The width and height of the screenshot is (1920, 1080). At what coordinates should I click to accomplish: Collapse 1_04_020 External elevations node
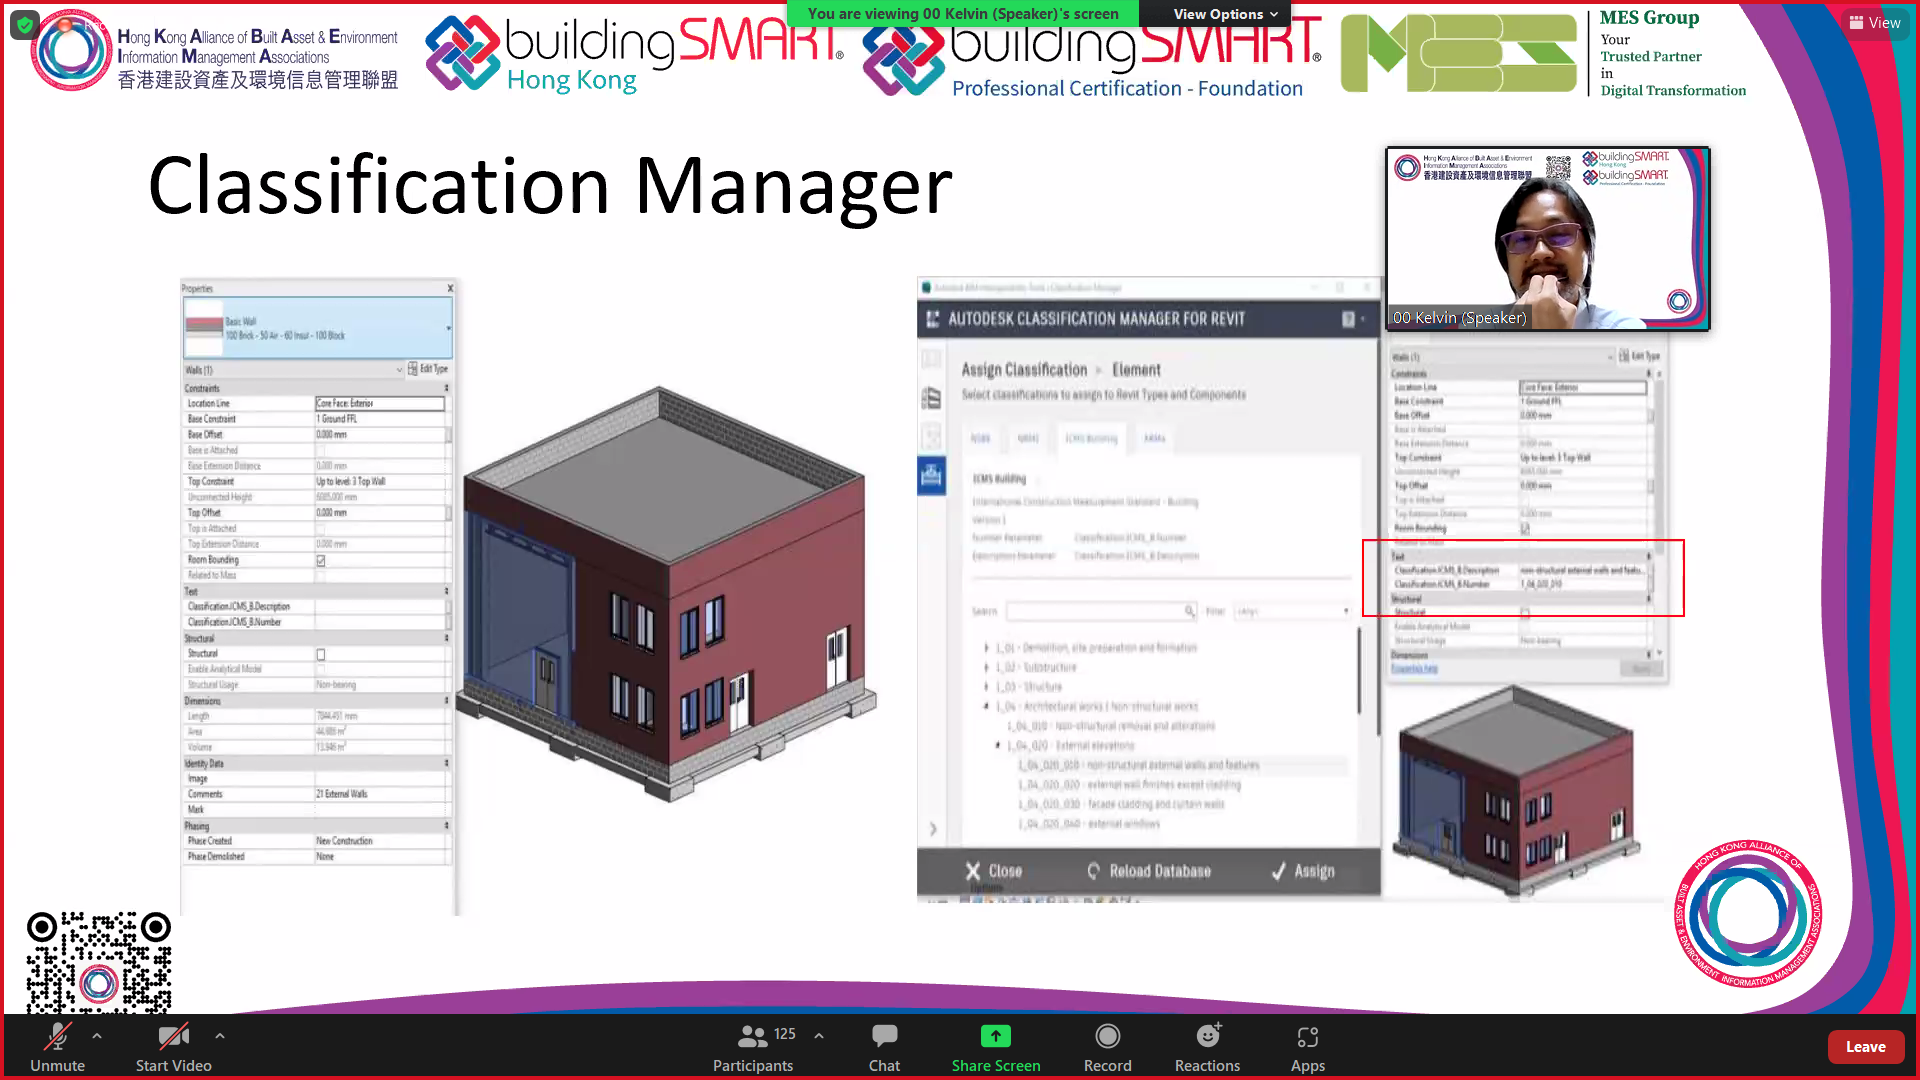click(x=998, y=746)
